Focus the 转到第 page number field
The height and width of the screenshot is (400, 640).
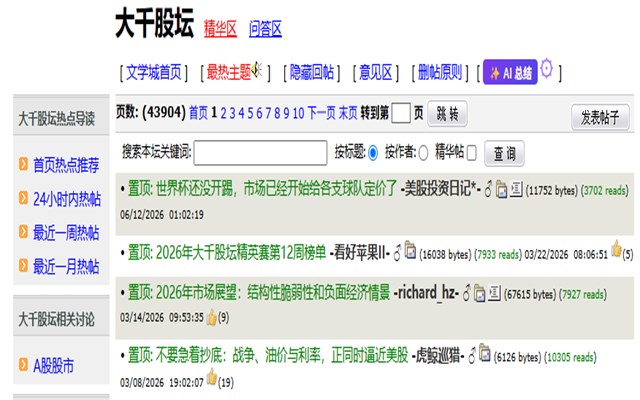tap(401, 113)
